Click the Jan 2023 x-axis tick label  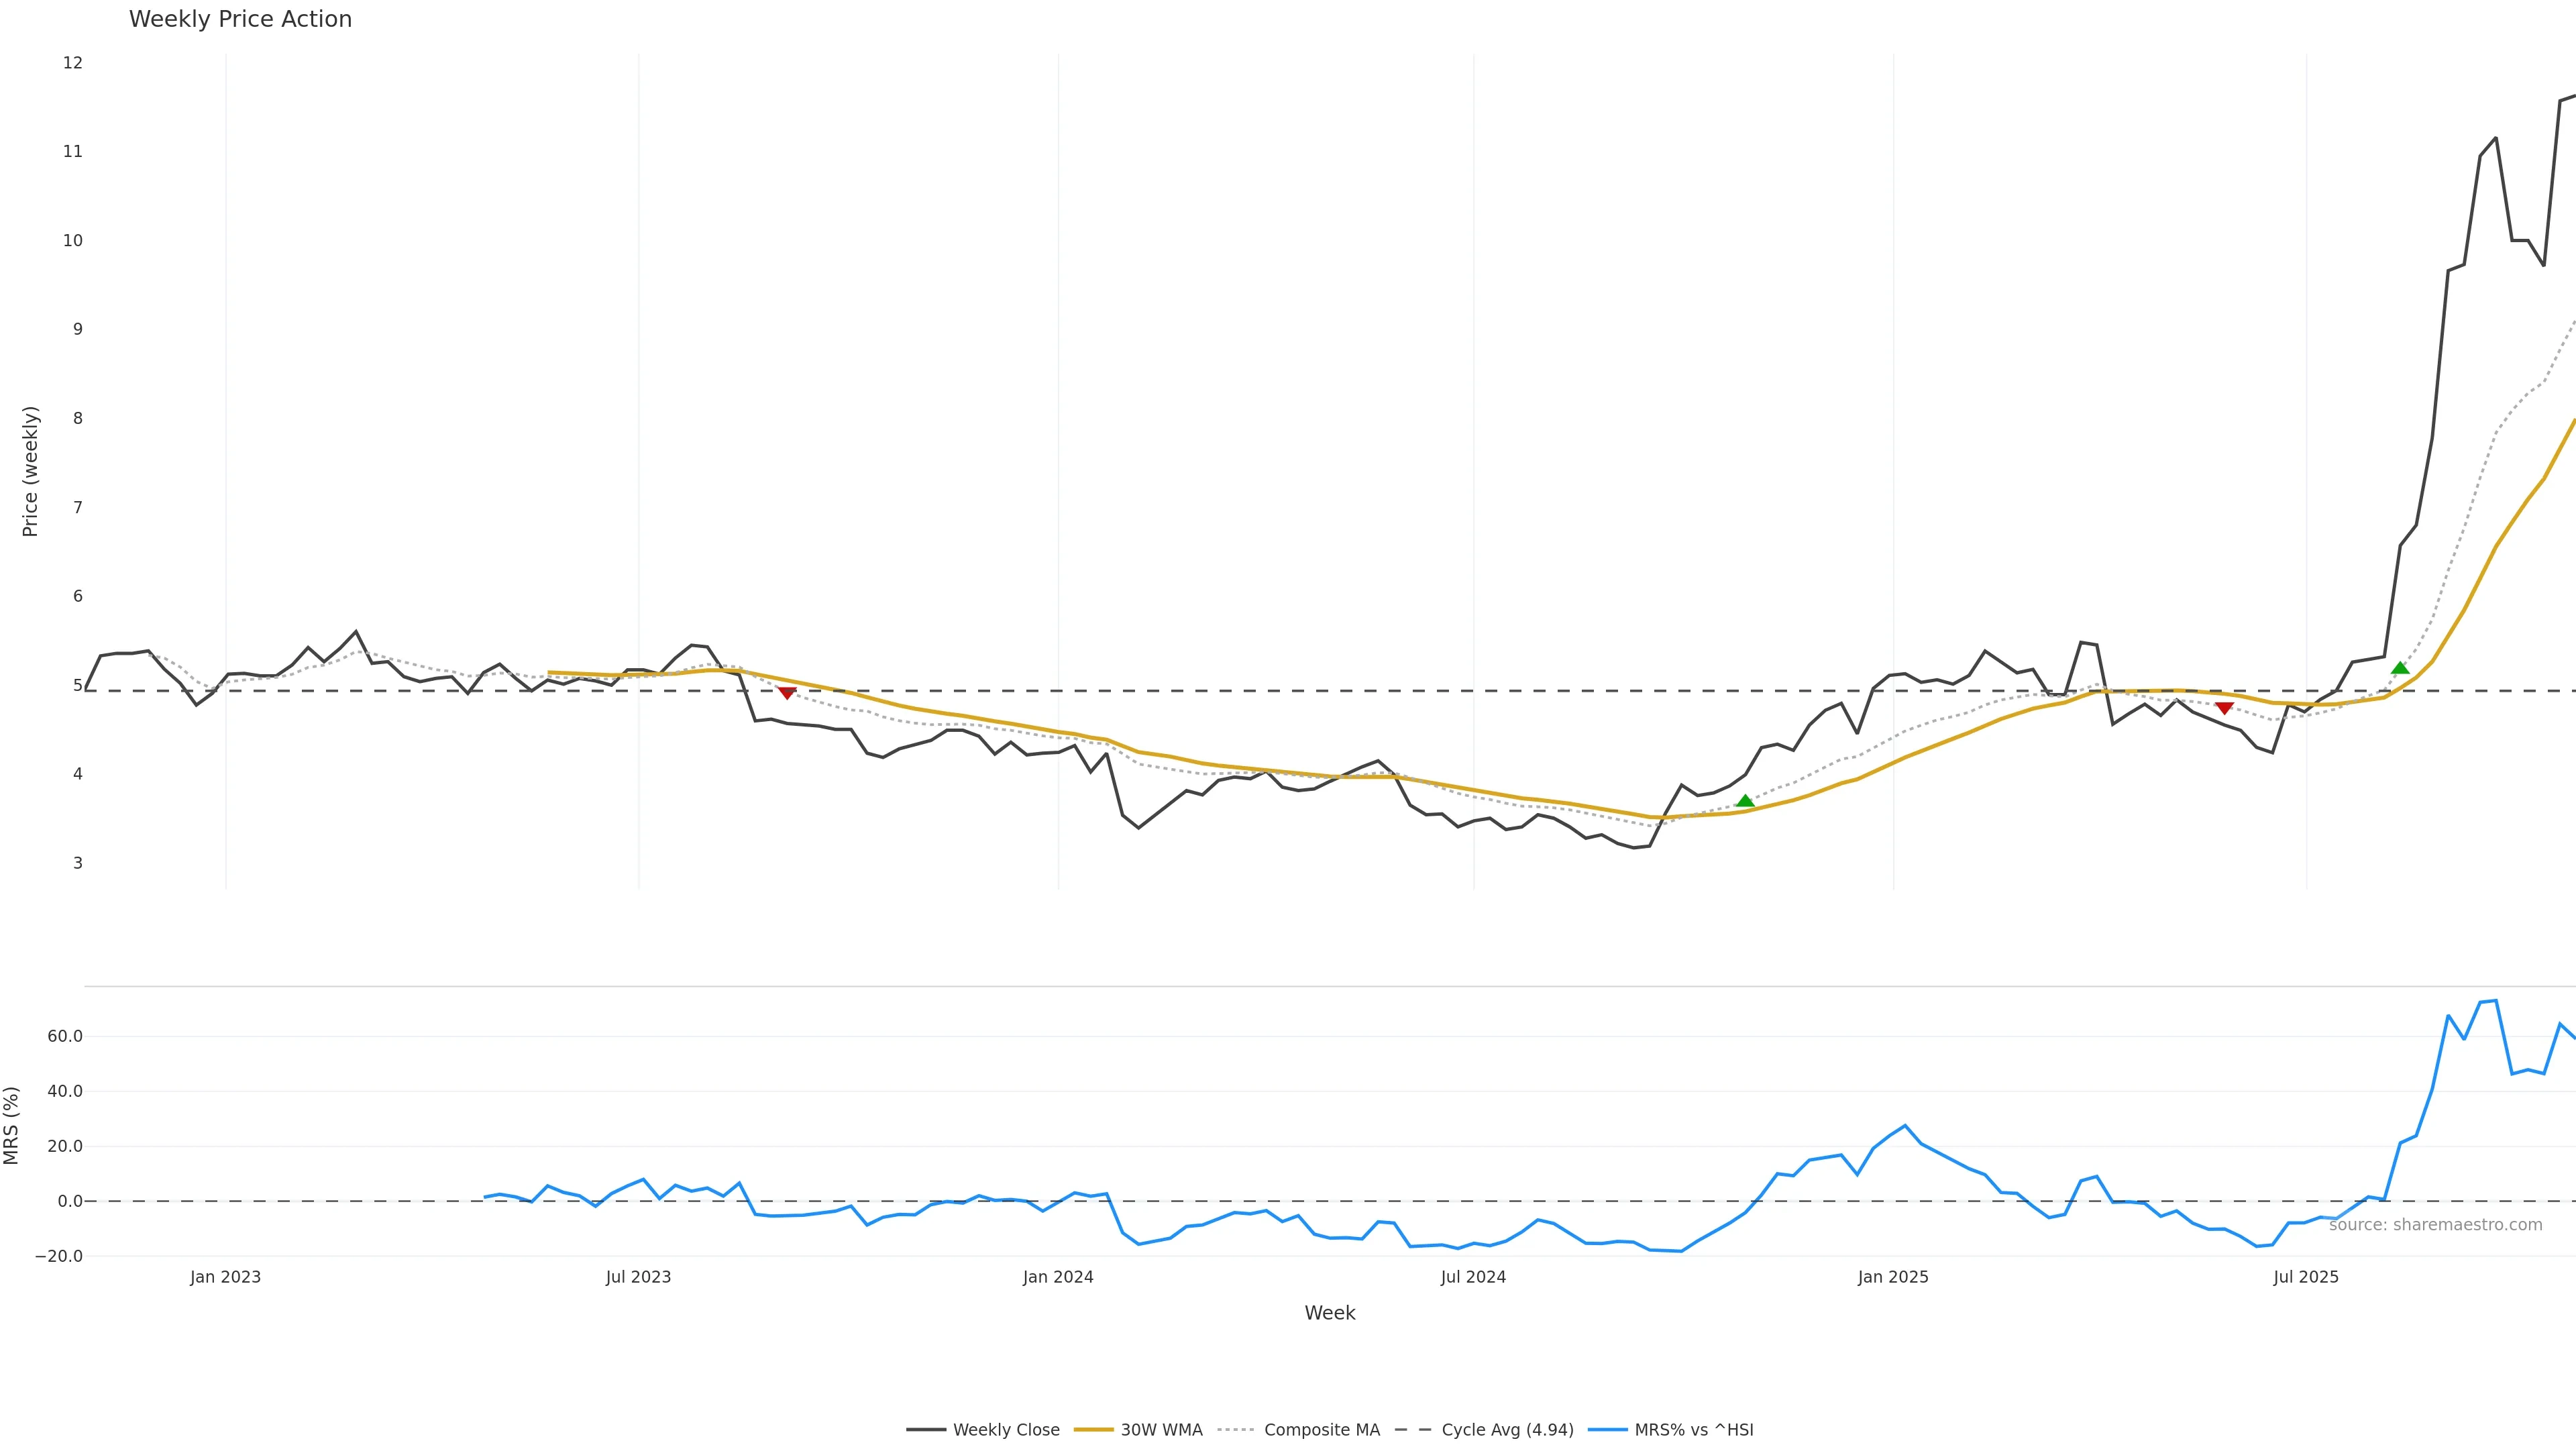(x=225, y=1277)
